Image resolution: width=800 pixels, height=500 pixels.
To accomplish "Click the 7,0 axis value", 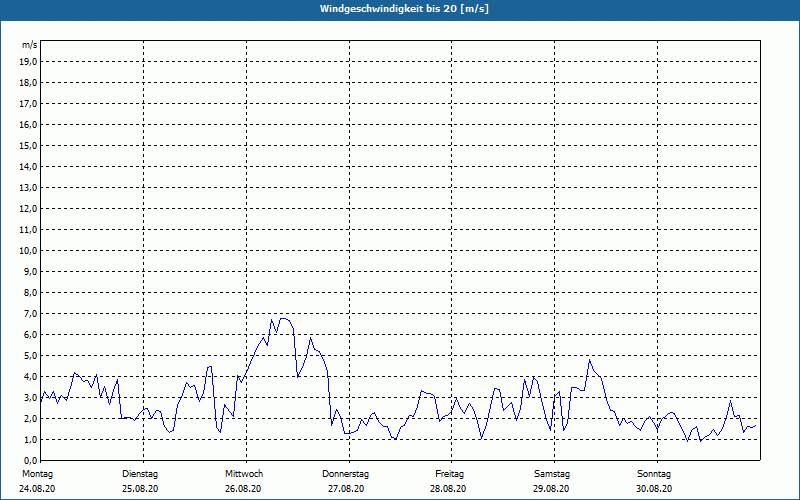I will [x=29, y=314].
